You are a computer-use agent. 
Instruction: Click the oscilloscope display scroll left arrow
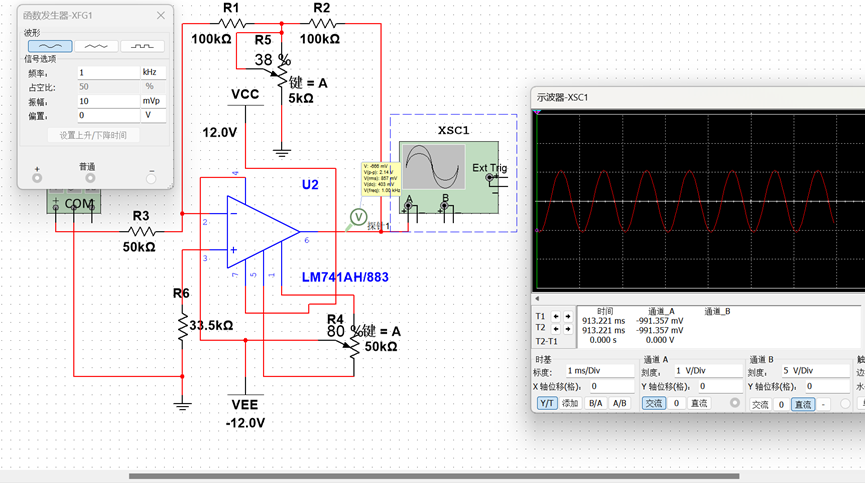point(537,298)
